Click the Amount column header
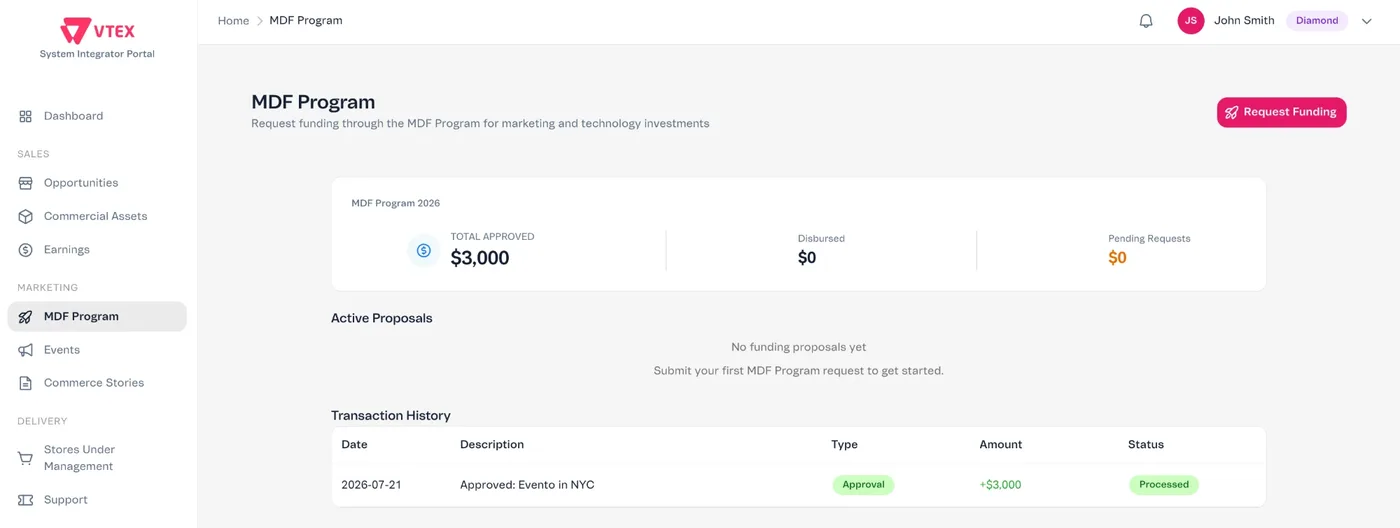This screenshot has width=1400, height=528. click(x=1001, y=445)
